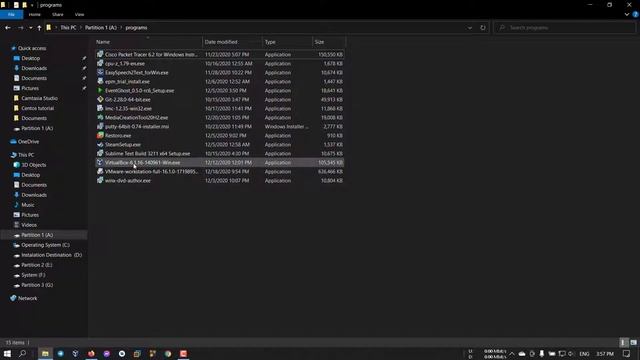This screenshot has height=360, width=640.
Task: Select the Restoro.exe file icon
Action: 100,135
